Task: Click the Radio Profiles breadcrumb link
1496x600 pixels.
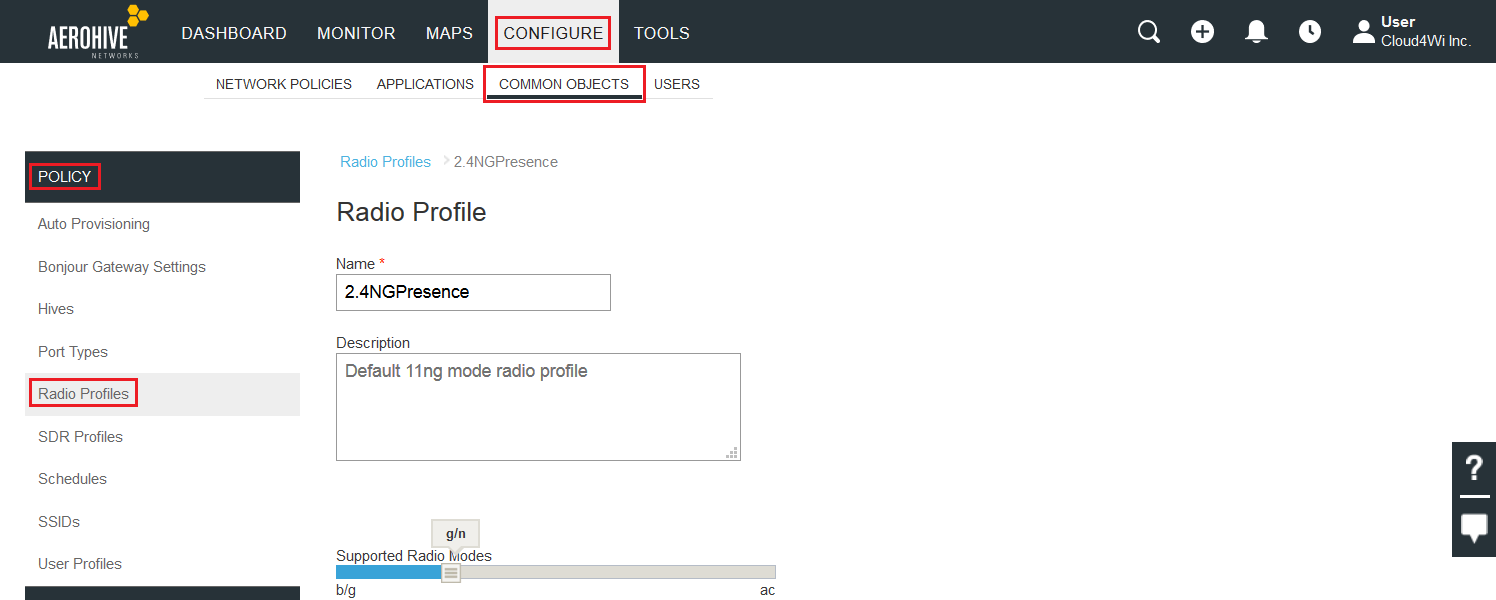Action: coord(385,162)
